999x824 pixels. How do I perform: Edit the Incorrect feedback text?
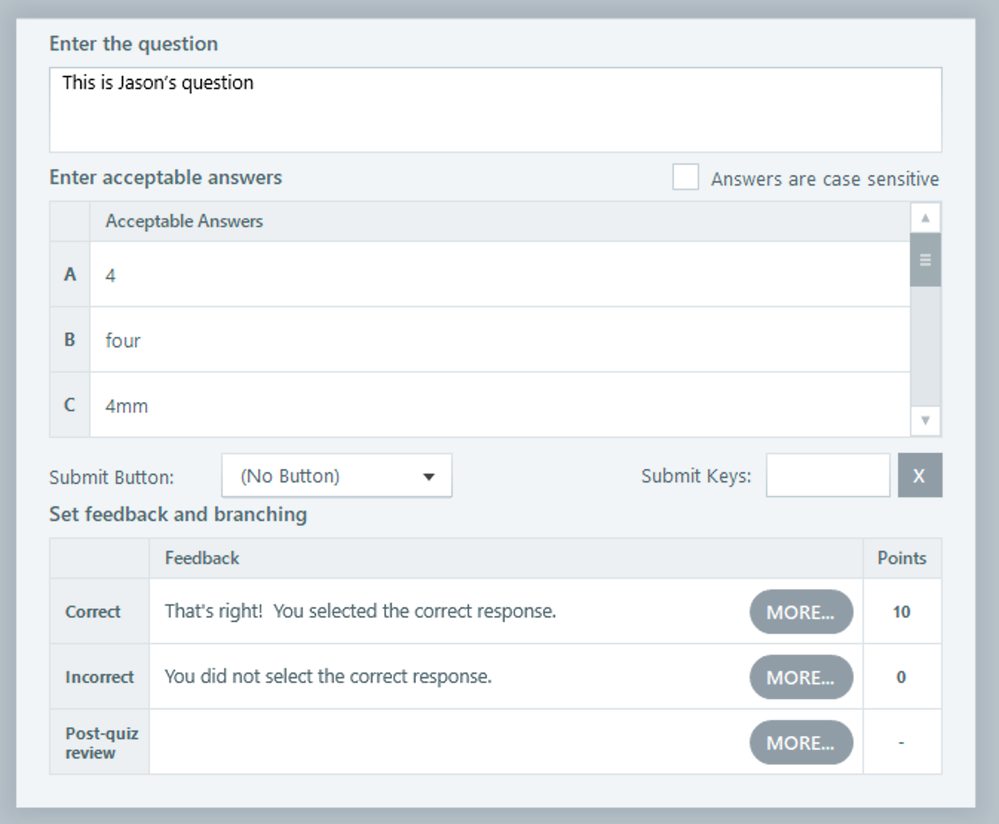[x=328, y=676]
